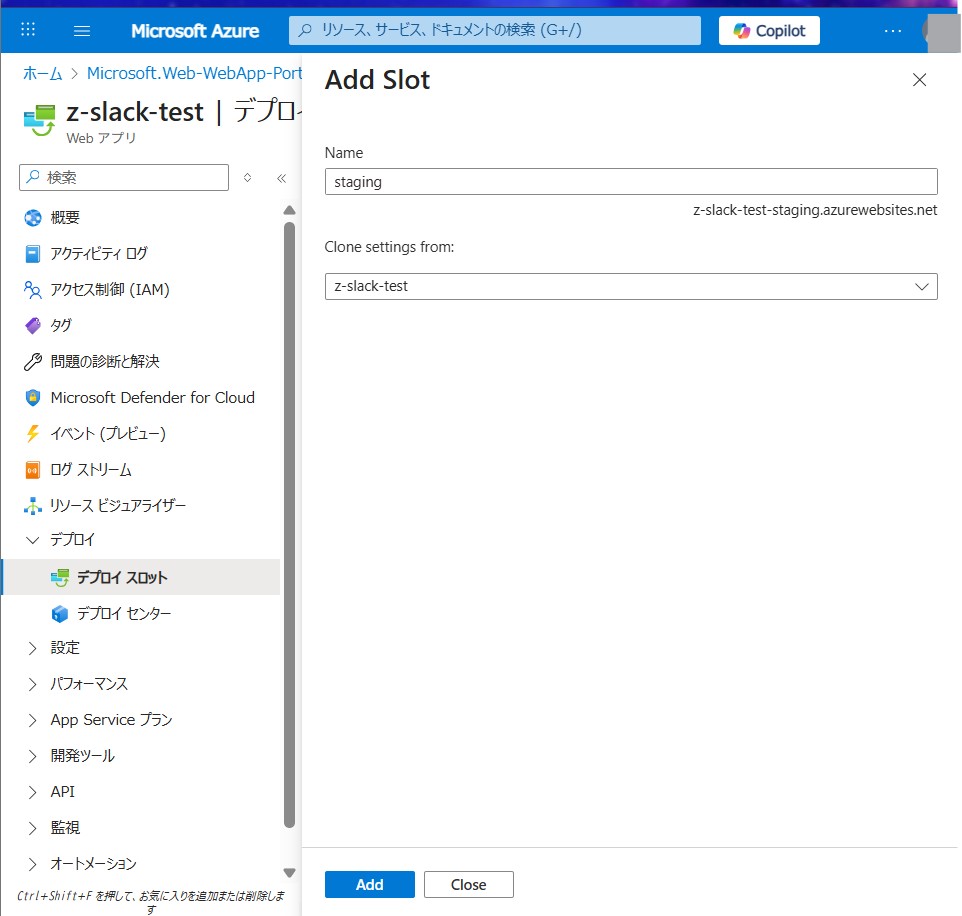Click the z-slack-test web app icon
This screenshot has height=916, width=962.
40,120
